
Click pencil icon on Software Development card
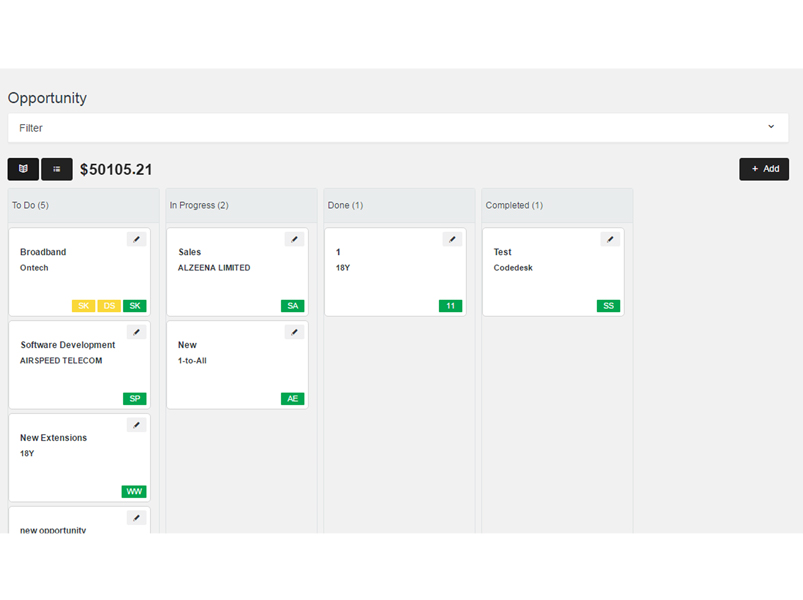[x=137, y=332]
